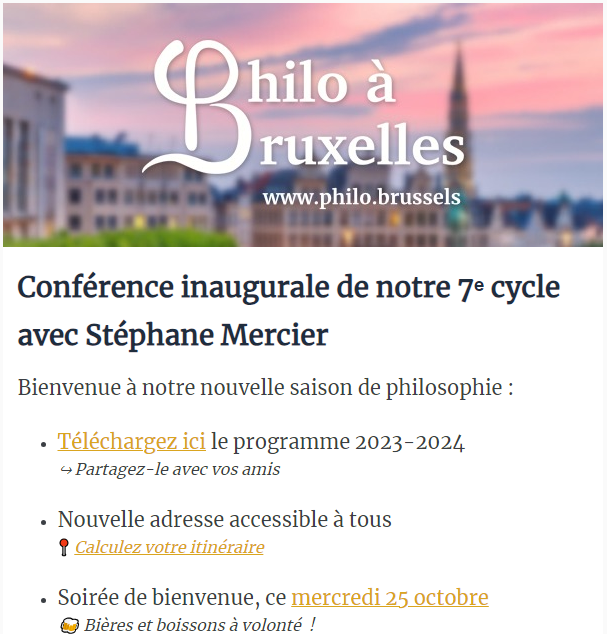Screen dimensions: 607x634
Task: Click the www.philo.brussels address in banner
Action: tap(362, 197)
